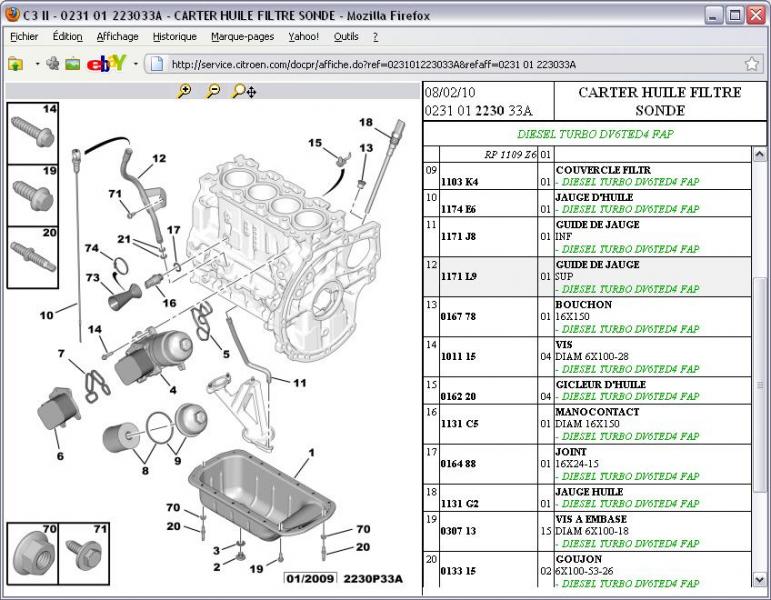The height and width of the screenshot is (600, 771).
Task: Click the page icon in the address bar
Action: [x=157, y=64]
